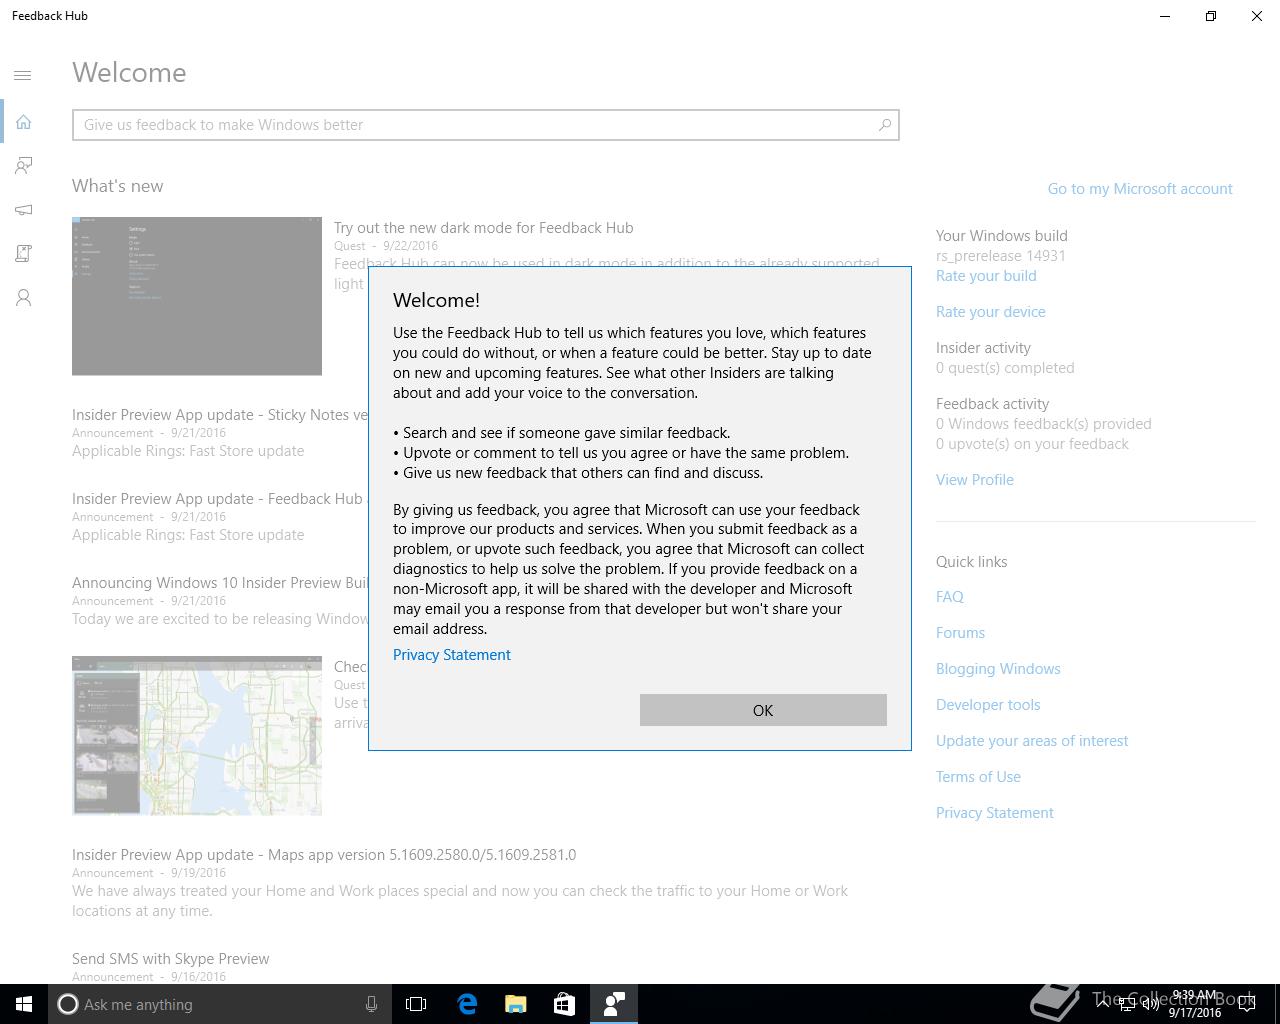Open the Quests sidebar icon
1280x1024 pixels.
[23, 254]
